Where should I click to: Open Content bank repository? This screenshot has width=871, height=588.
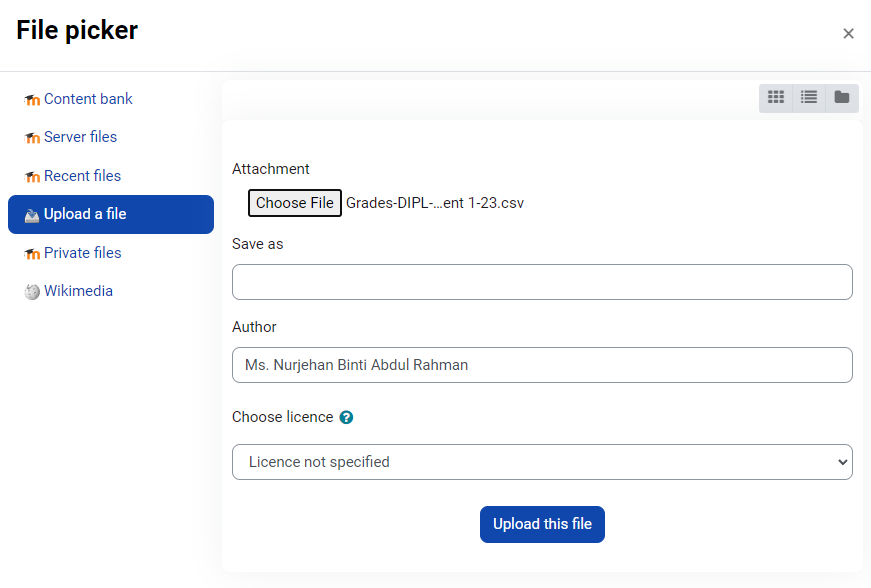[88, 99]
